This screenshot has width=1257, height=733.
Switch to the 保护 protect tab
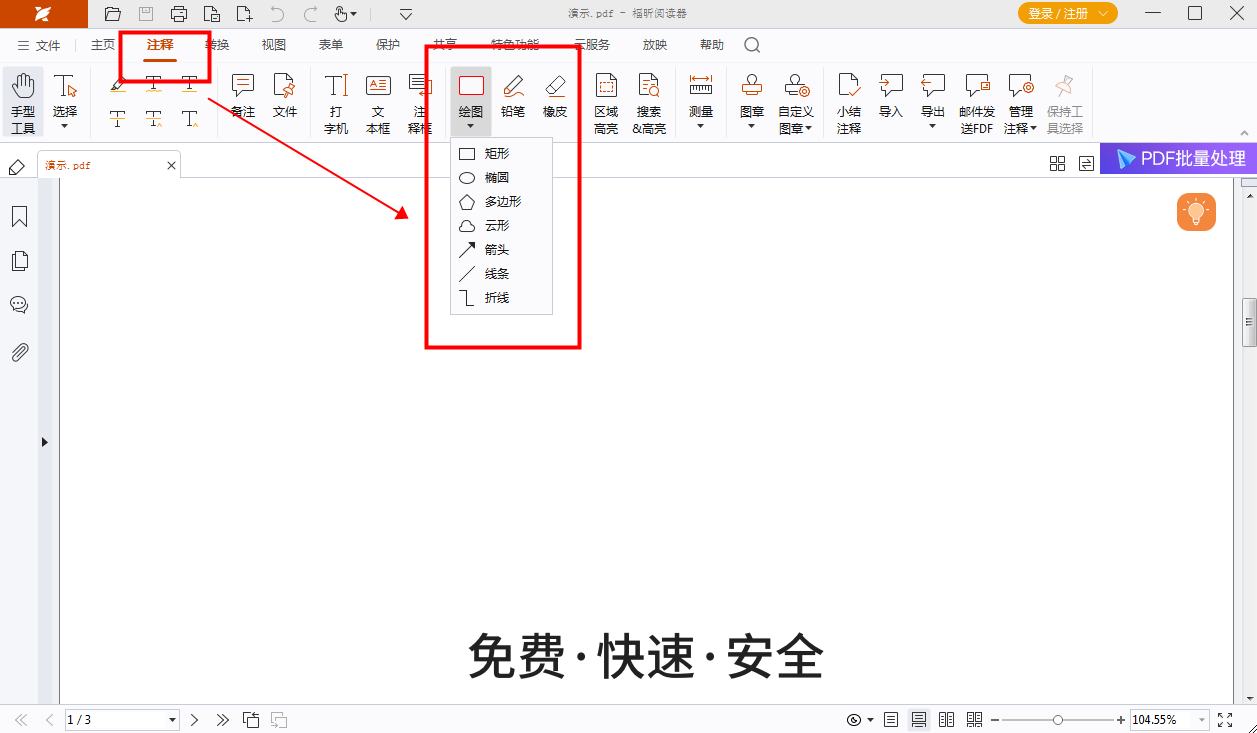point(388,45)
